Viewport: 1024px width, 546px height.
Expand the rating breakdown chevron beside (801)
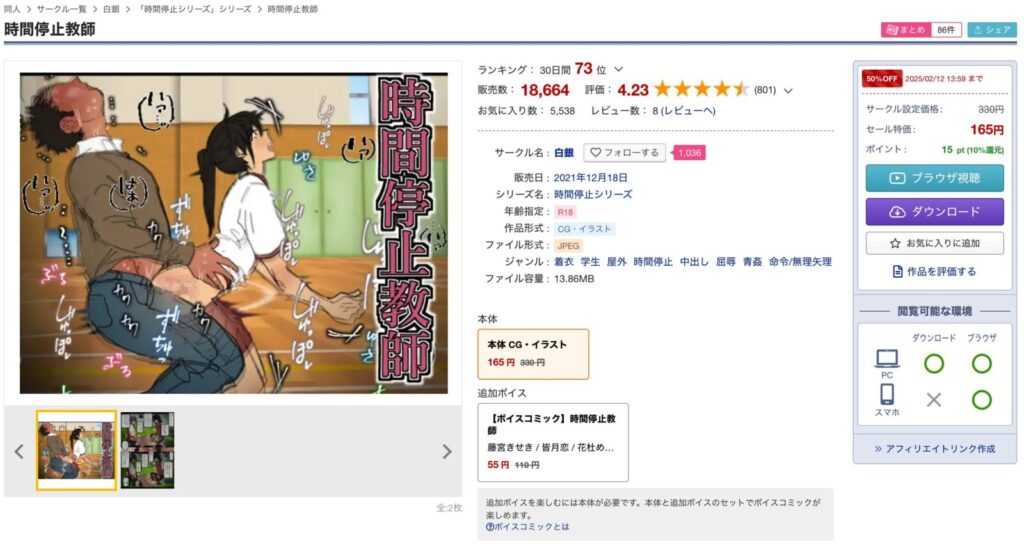[788, 91]
